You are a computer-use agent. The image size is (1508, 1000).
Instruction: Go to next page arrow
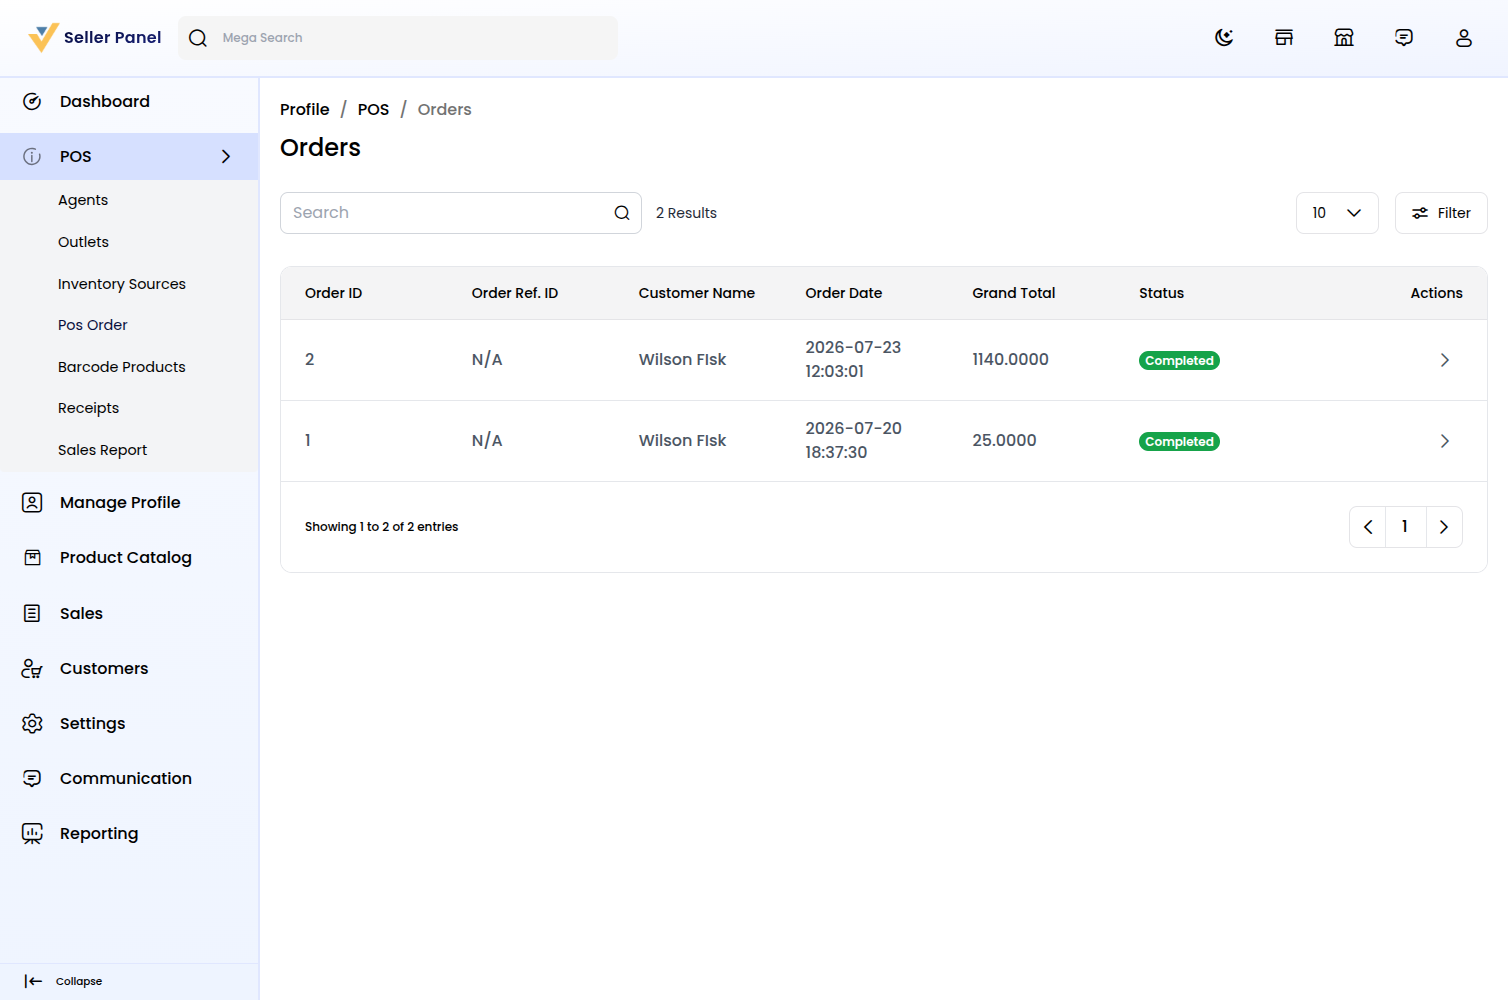1444,527
